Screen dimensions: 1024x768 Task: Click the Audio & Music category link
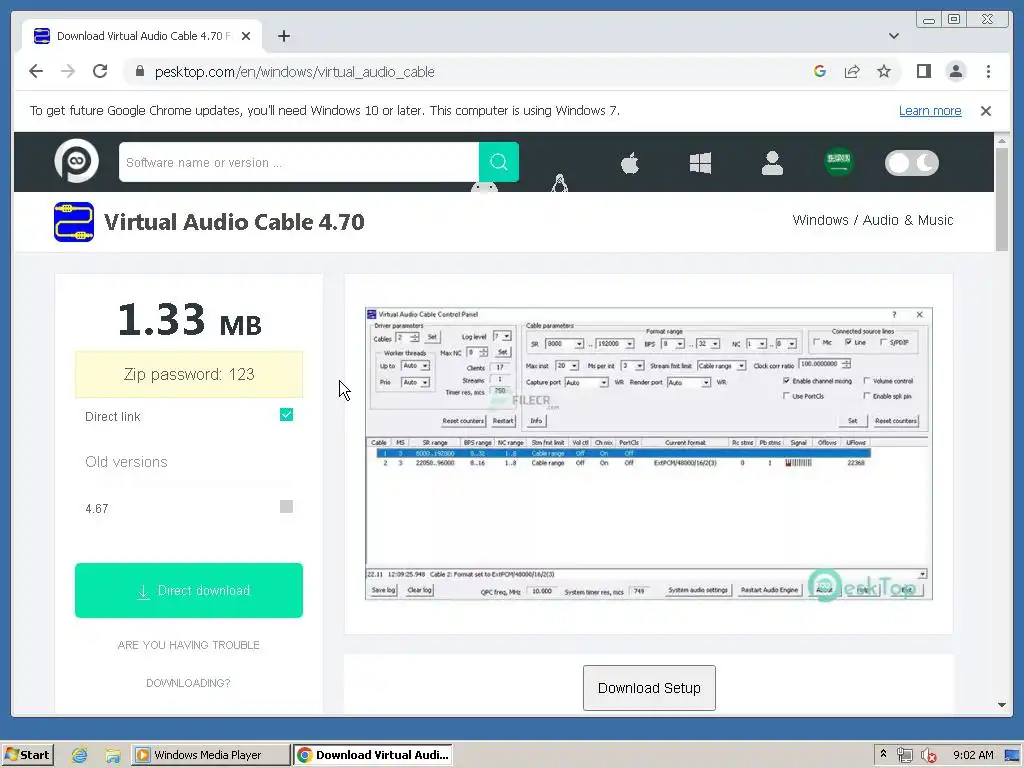pyautogui.click(x=908, y=220)
